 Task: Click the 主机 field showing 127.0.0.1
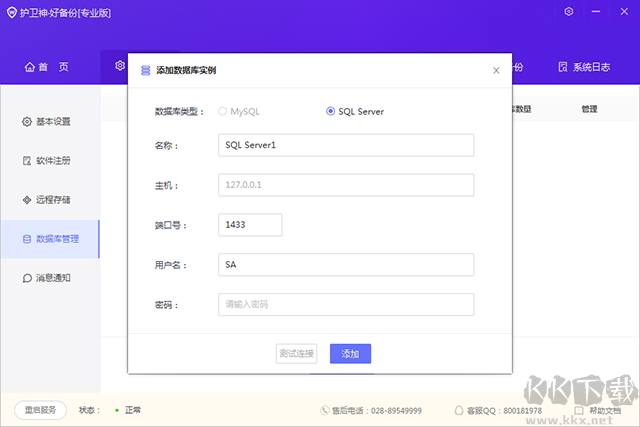346,185
